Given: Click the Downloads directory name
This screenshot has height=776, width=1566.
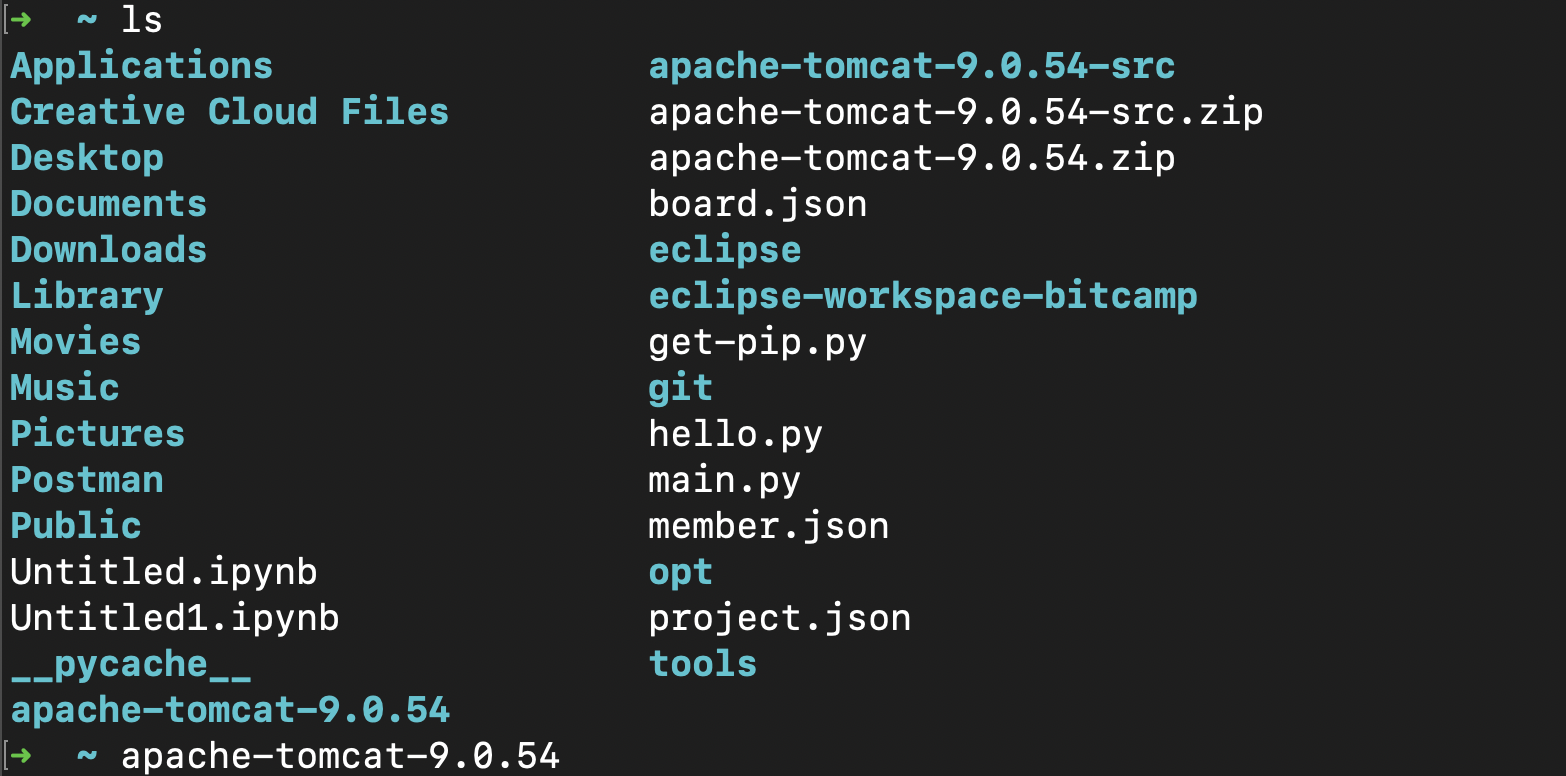Looking at the screenshot, I should click(108, 250).
